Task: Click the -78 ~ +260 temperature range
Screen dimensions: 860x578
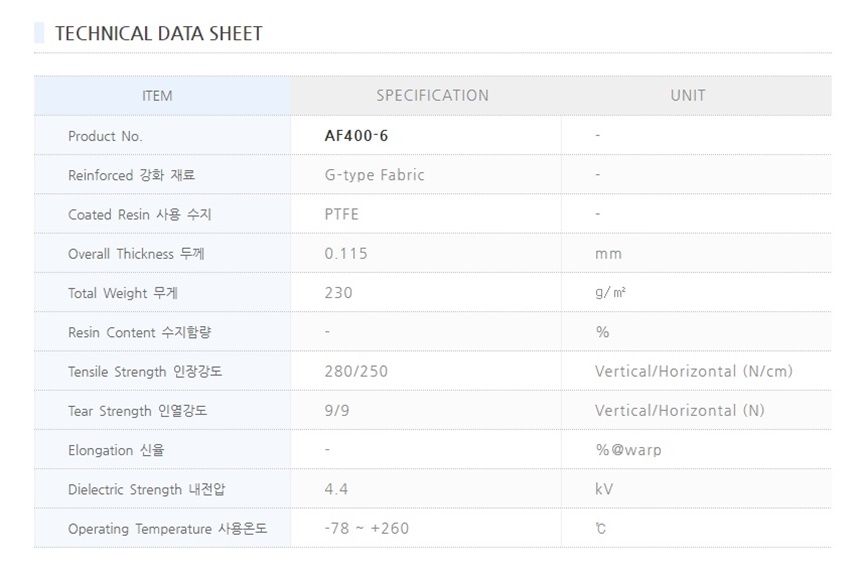Action: (367, 529)
